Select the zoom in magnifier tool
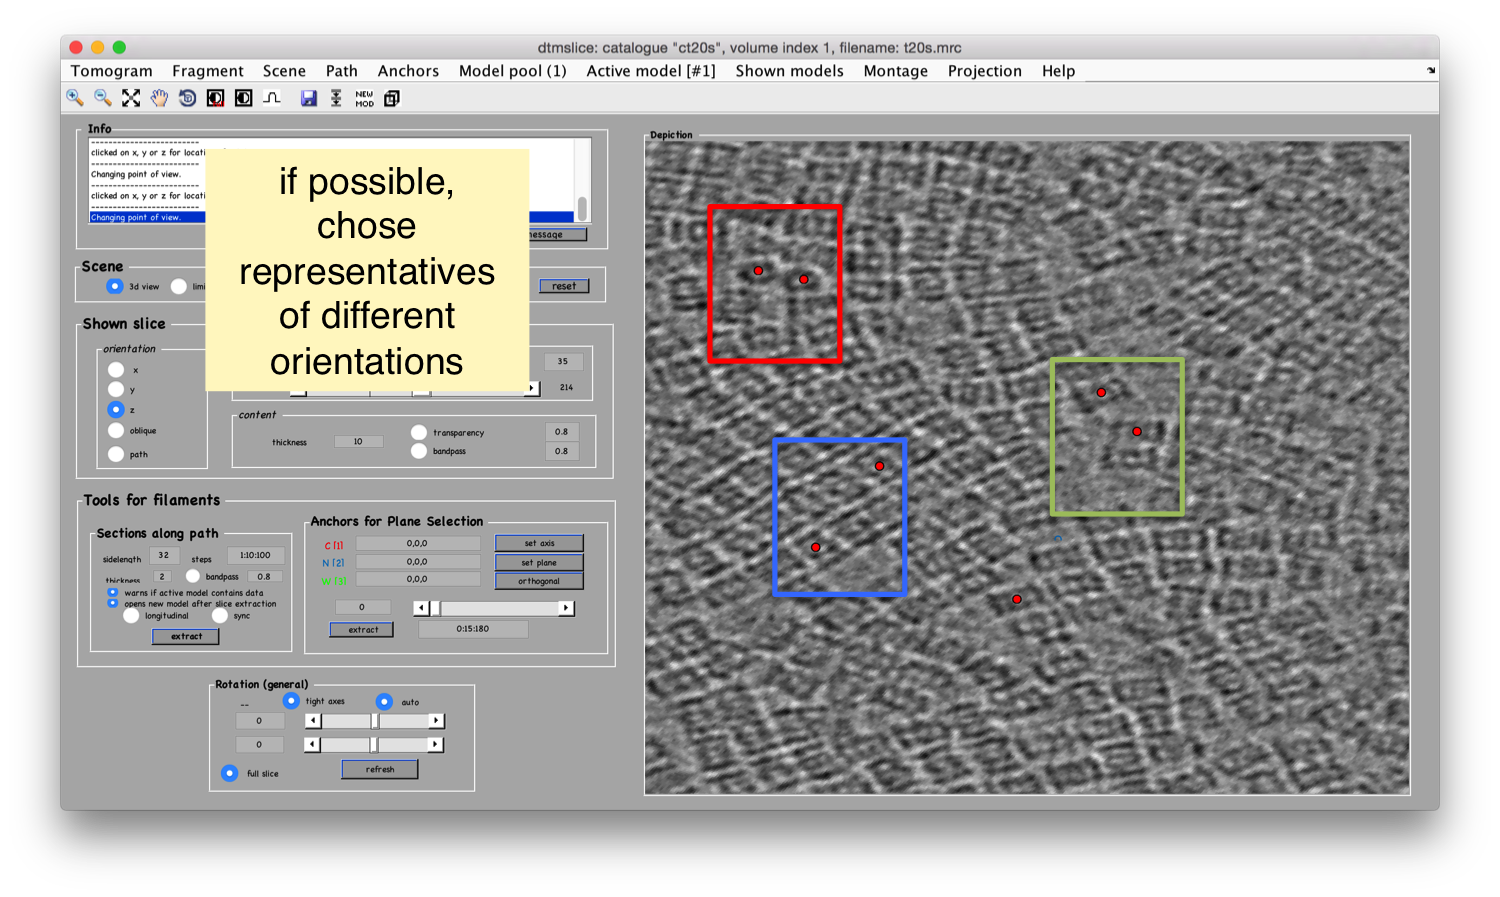The width and height of the screenshot is (1500, 897). [75, 98]
